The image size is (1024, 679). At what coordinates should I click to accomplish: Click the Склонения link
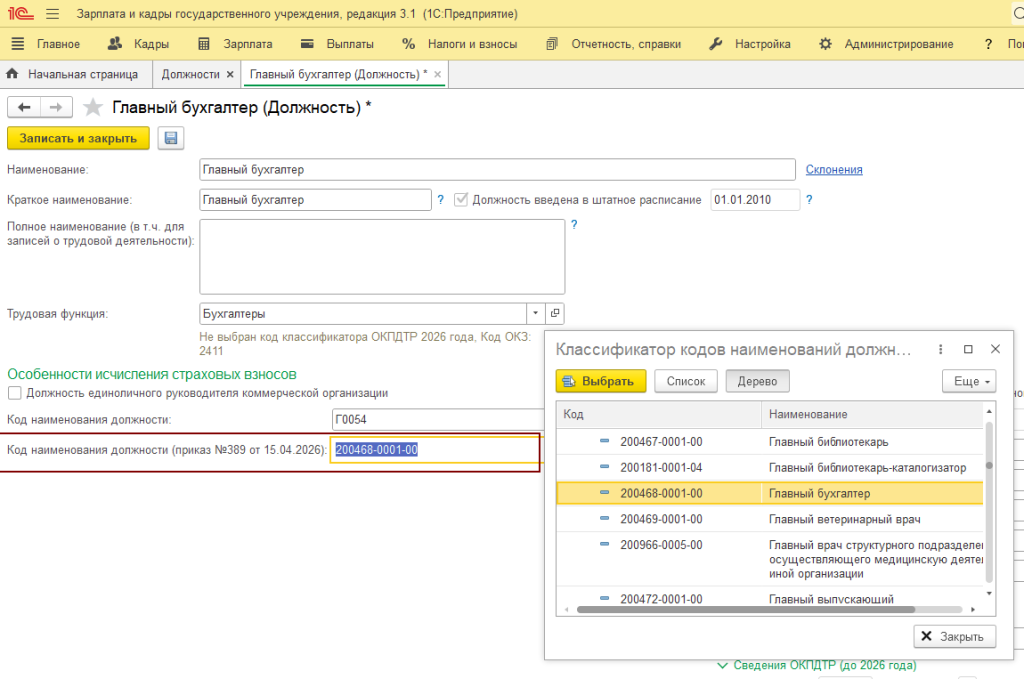click(834, 170)
